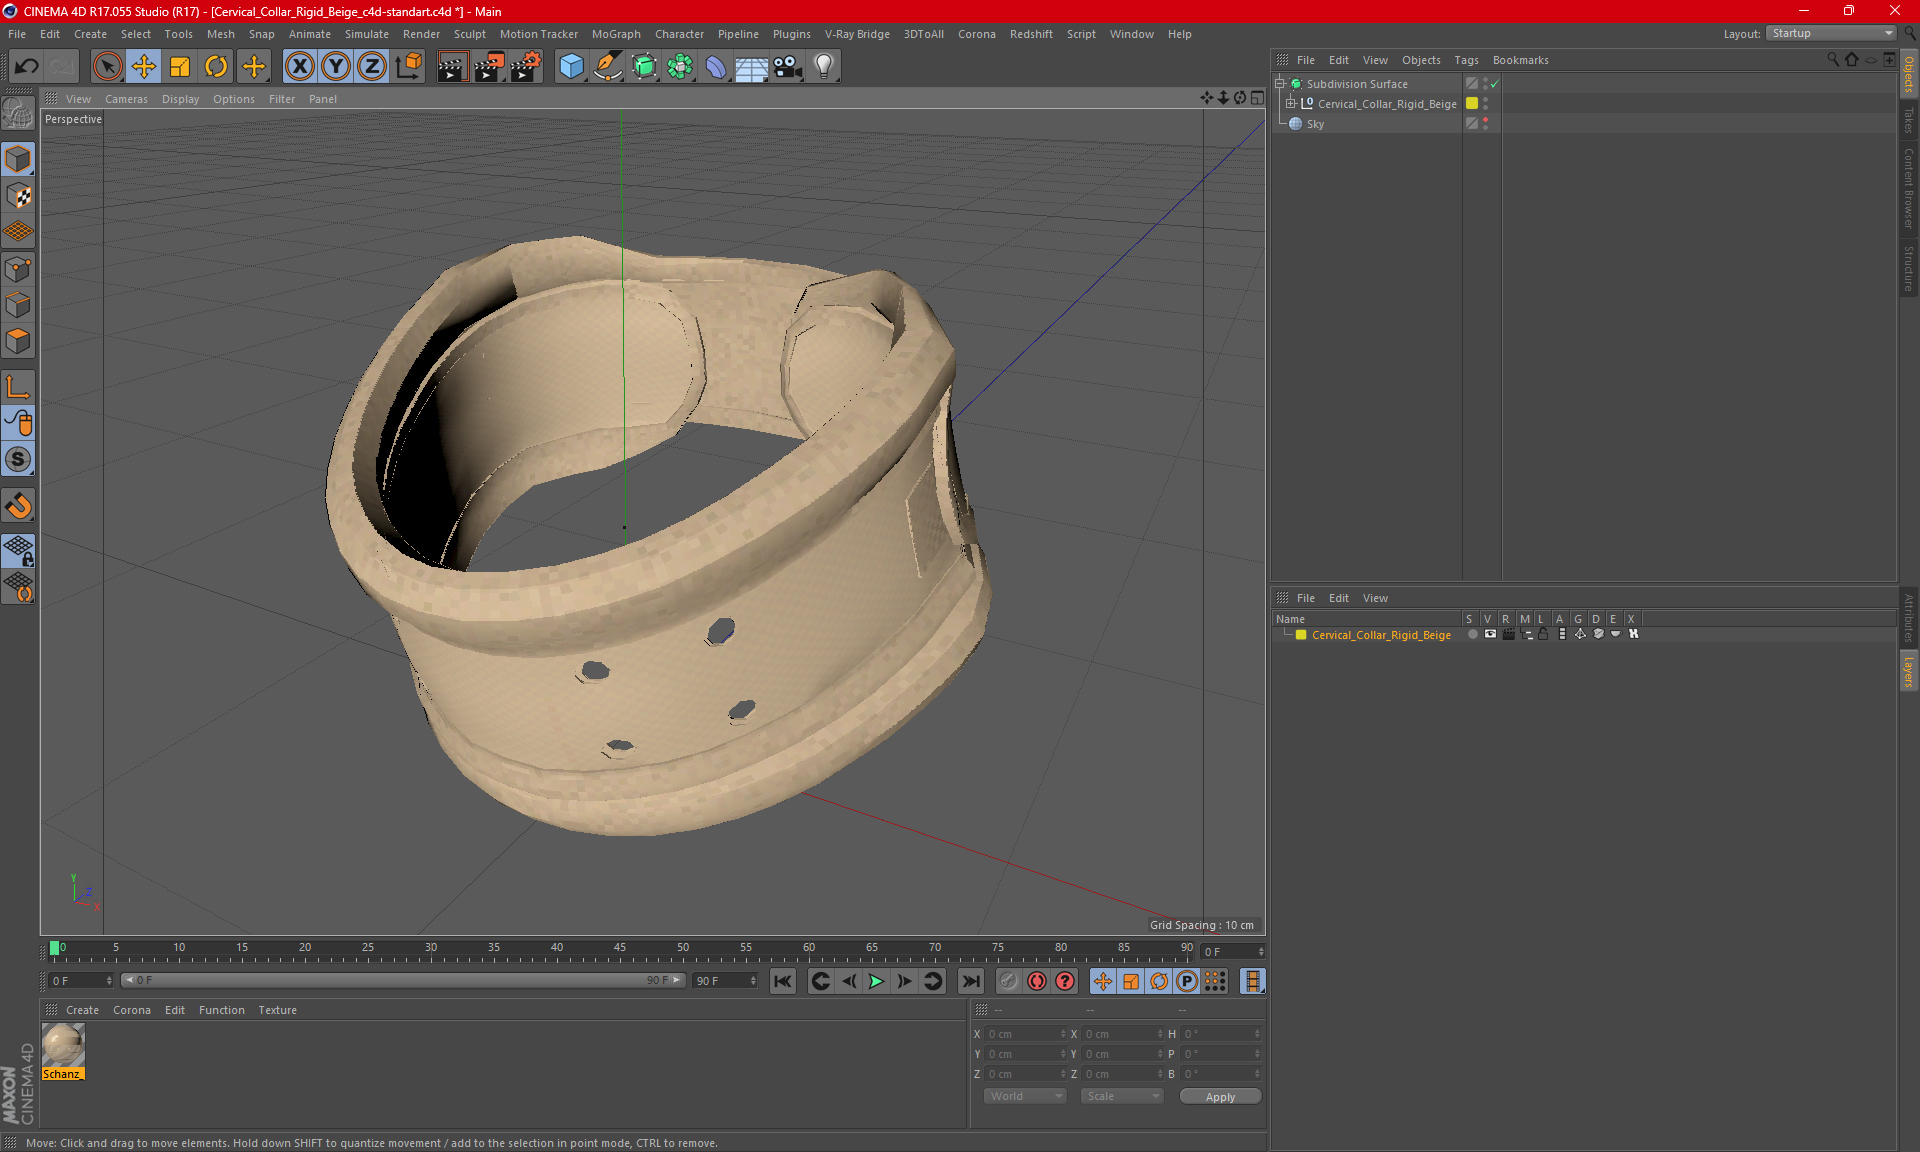
Task: Open Render to Picture Viewer
Action: [489, 66]
